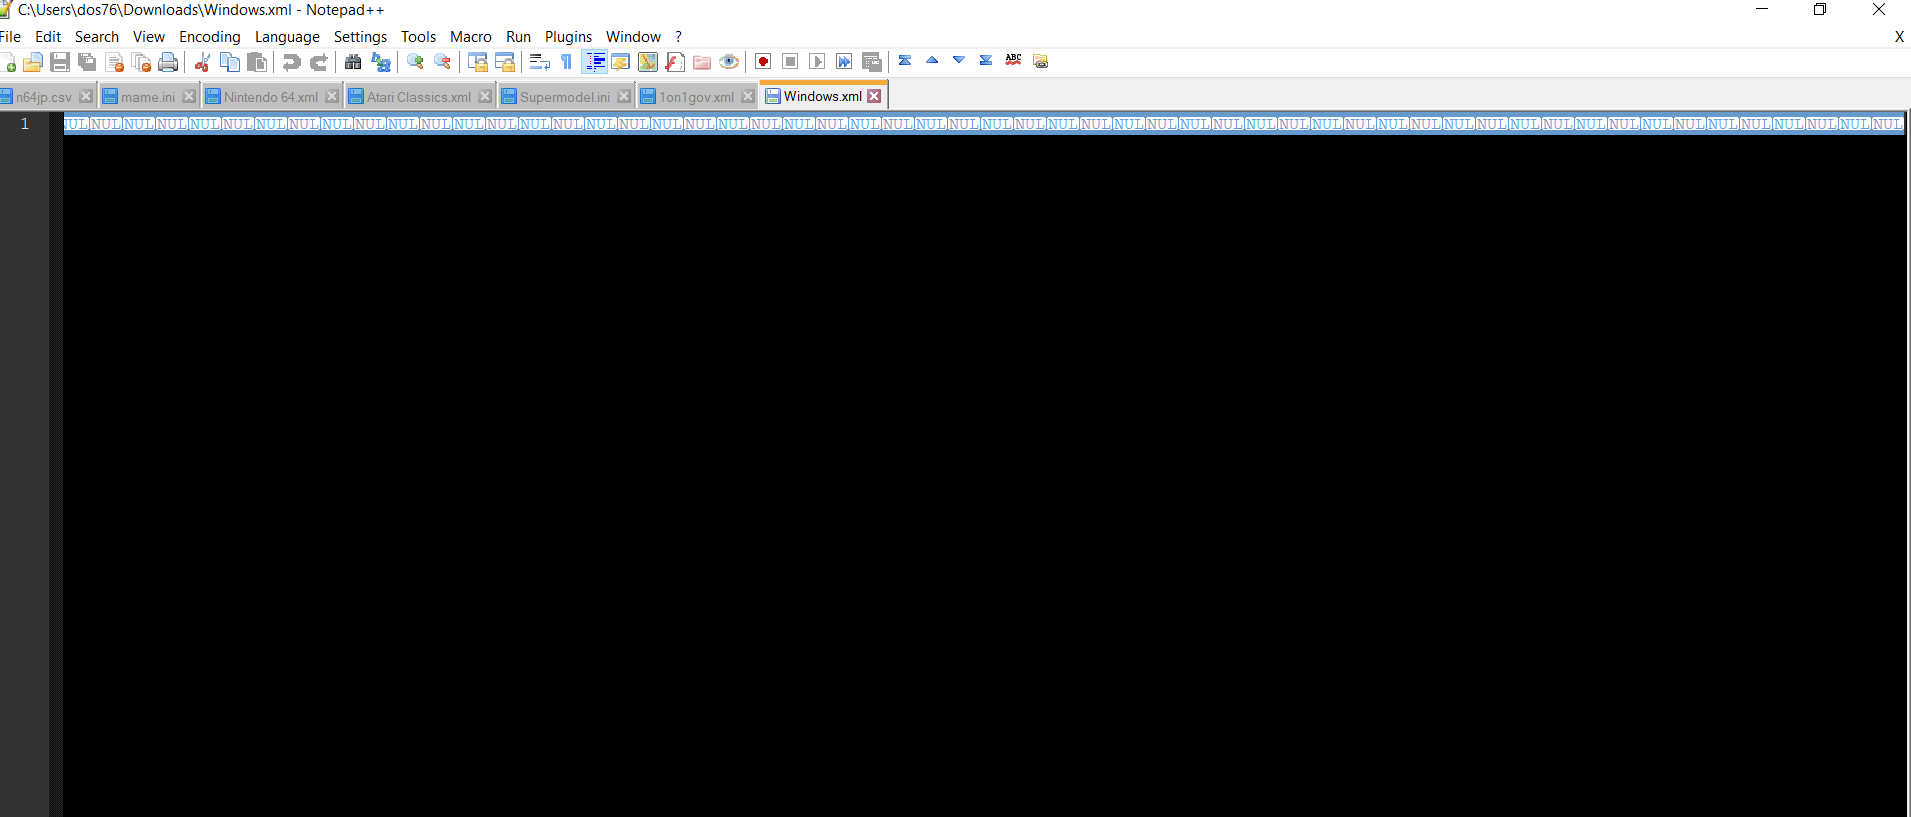Close the mame.ini tab
This screenshot has width=1911, height=817.
pyautogui.click(x=189, y=96)
